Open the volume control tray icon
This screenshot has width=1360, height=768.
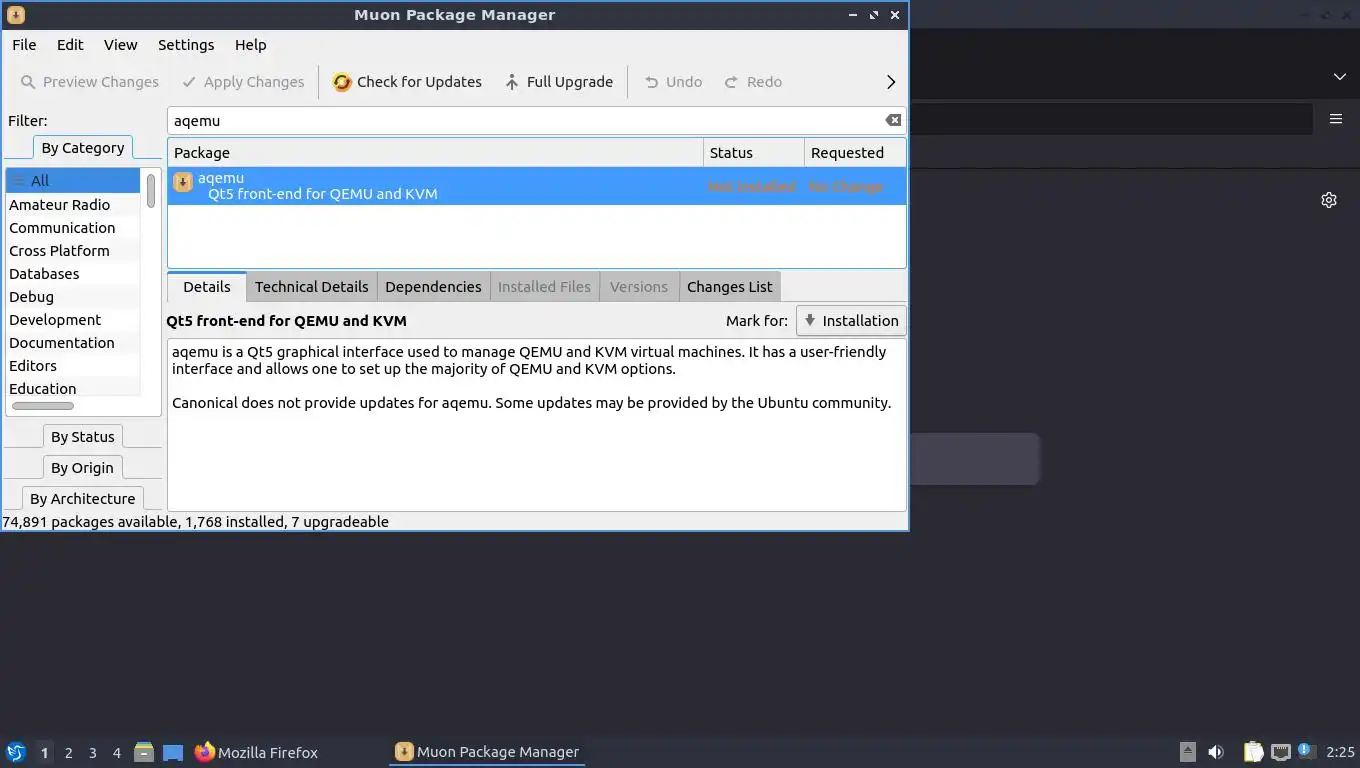pos(1216,752)
